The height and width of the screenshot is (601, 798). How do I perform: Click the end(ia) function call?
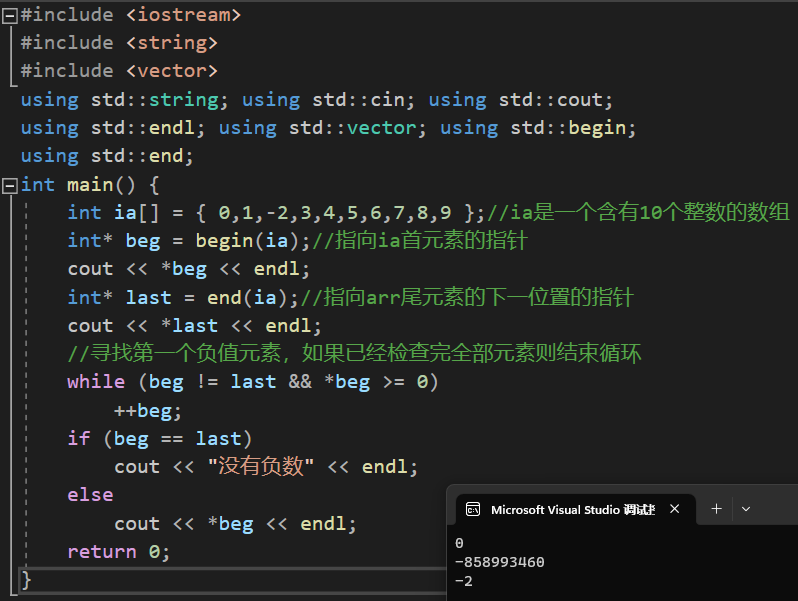click(265, 298)
